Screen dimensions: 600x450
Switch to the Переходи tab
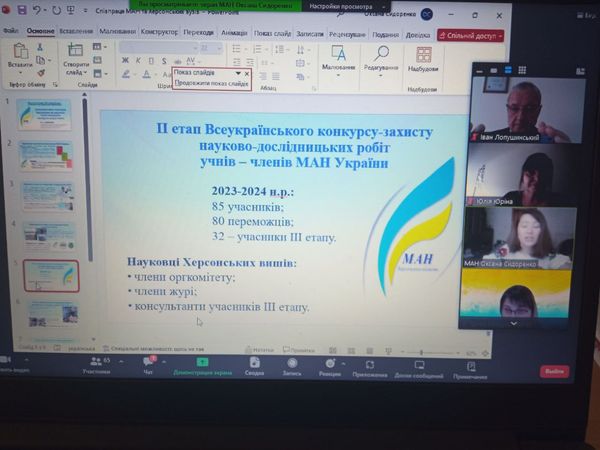[x=198, y=32]
